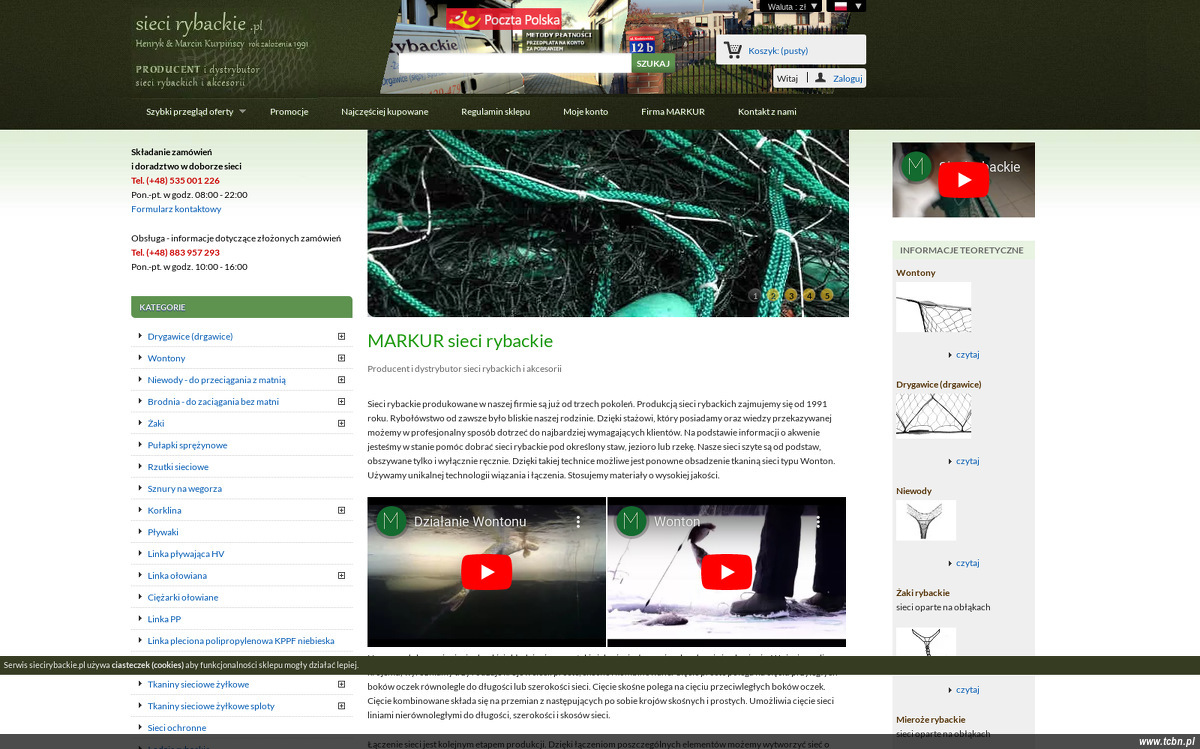
Task: Click channel avatar on Działanie Wontonu video
Action: [392, 522]
